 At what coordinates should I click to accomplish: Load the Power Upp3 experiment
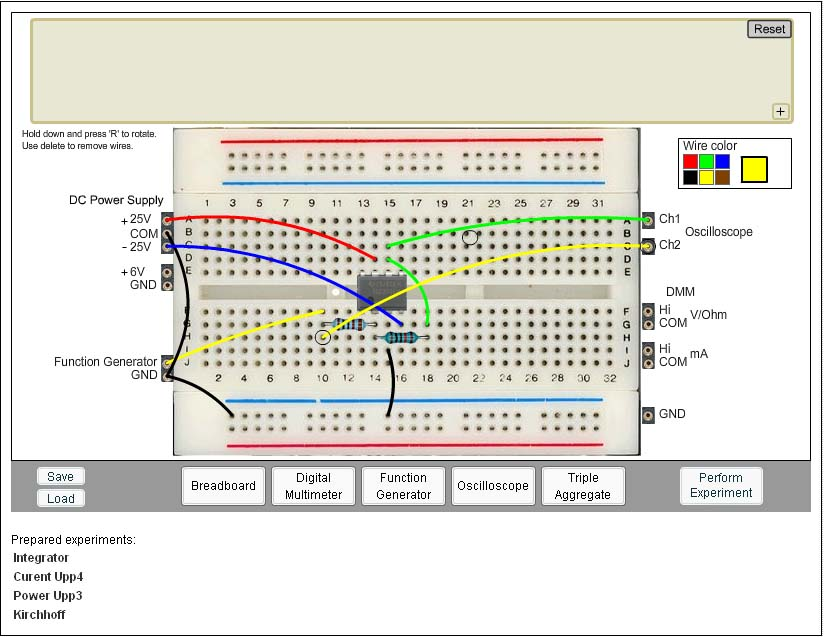tap(48, 595)
